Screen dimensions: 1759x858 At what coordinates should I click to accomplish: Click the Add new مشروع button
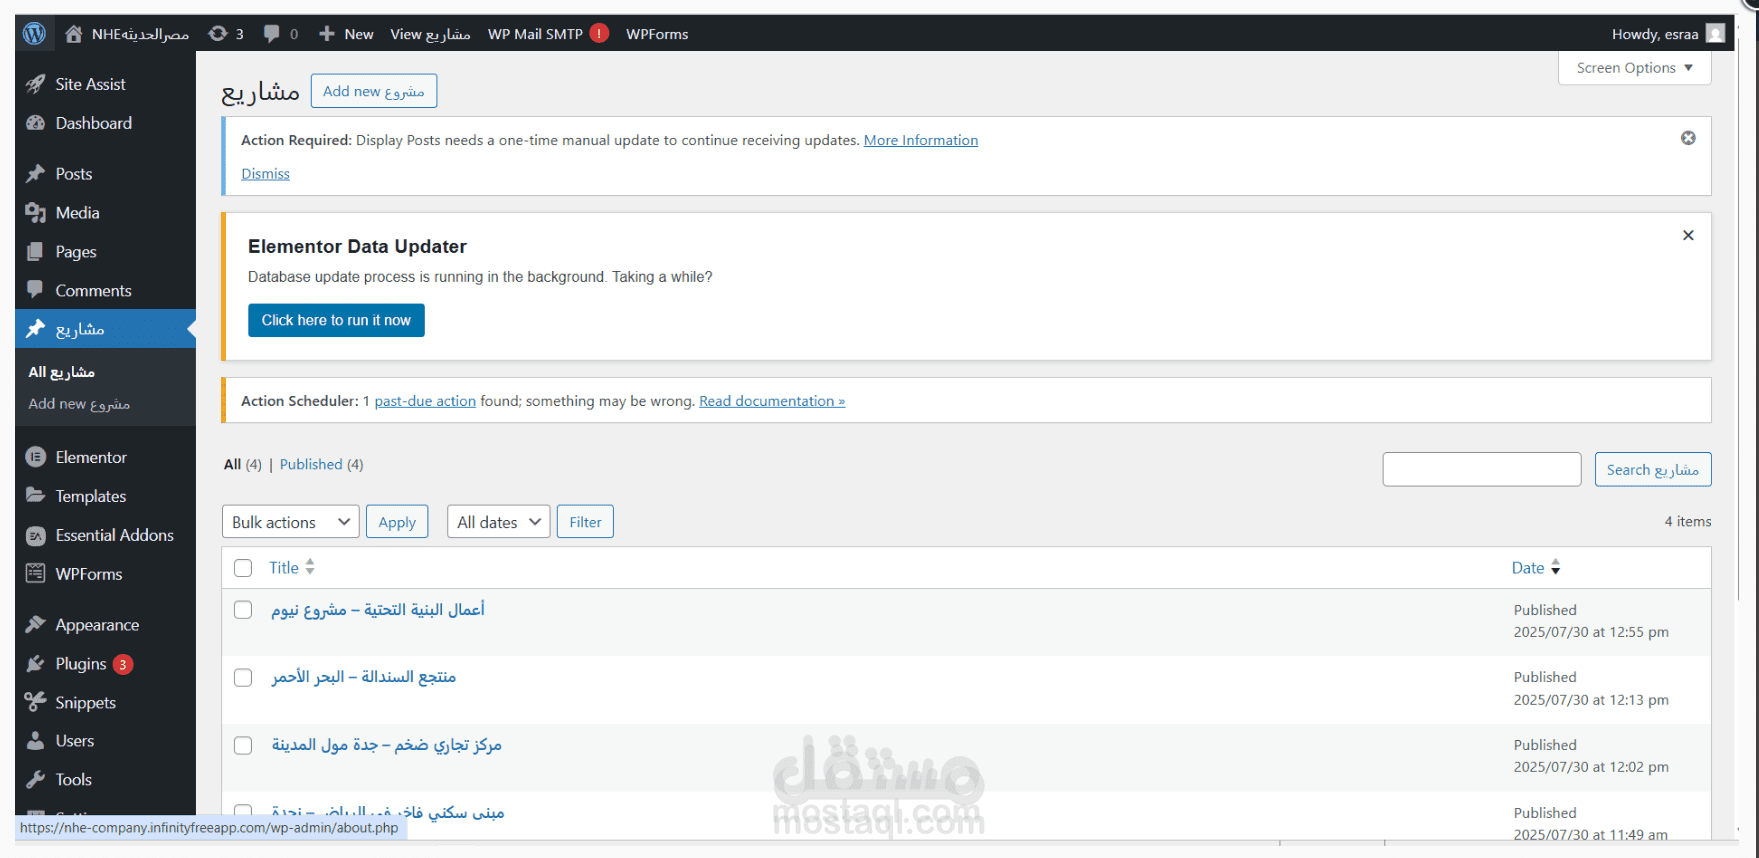click(374, 91)
